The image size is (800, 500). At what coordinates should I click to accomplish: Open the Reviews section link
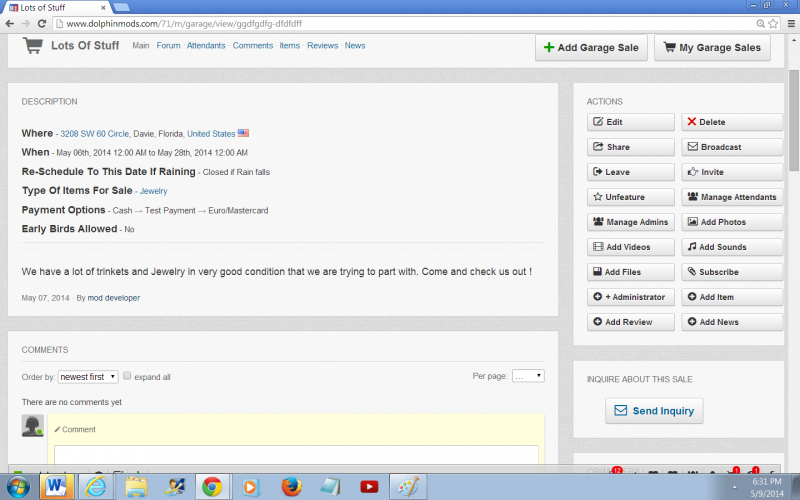(322, 46)
